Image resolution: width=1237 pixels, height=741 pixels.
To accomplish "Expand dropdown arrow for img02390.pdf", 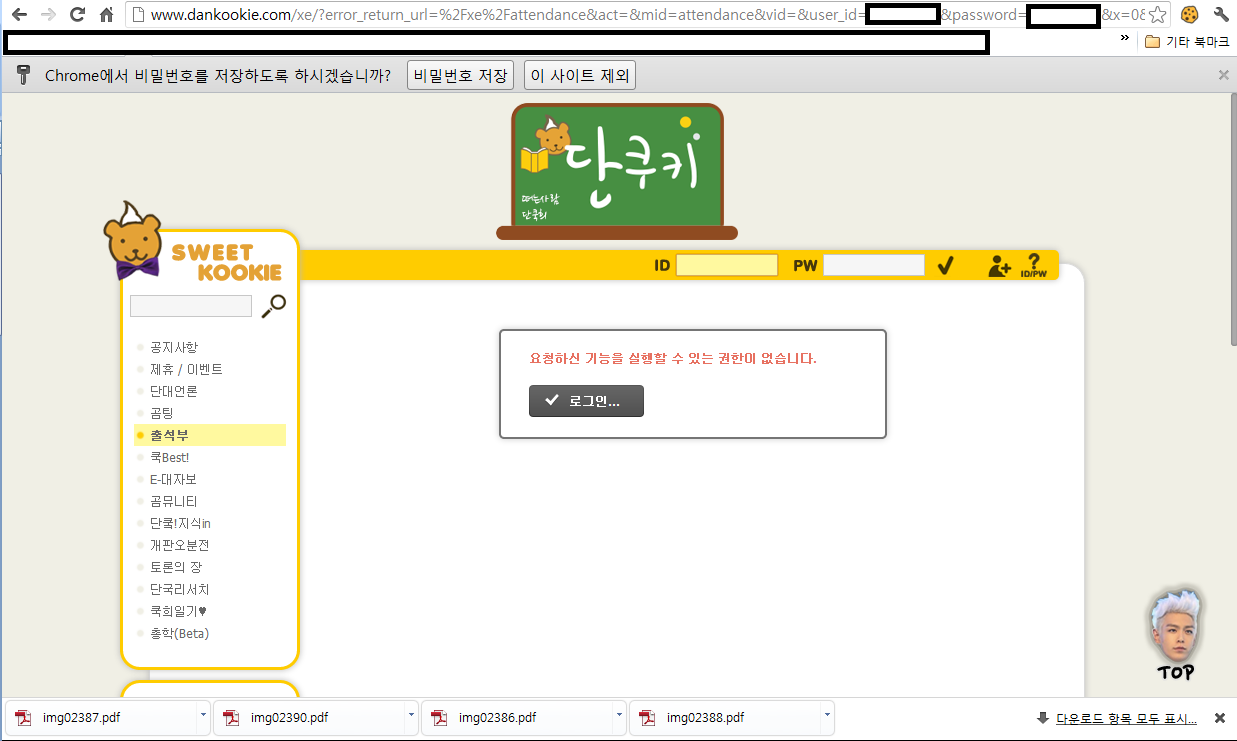I will 412,717.
